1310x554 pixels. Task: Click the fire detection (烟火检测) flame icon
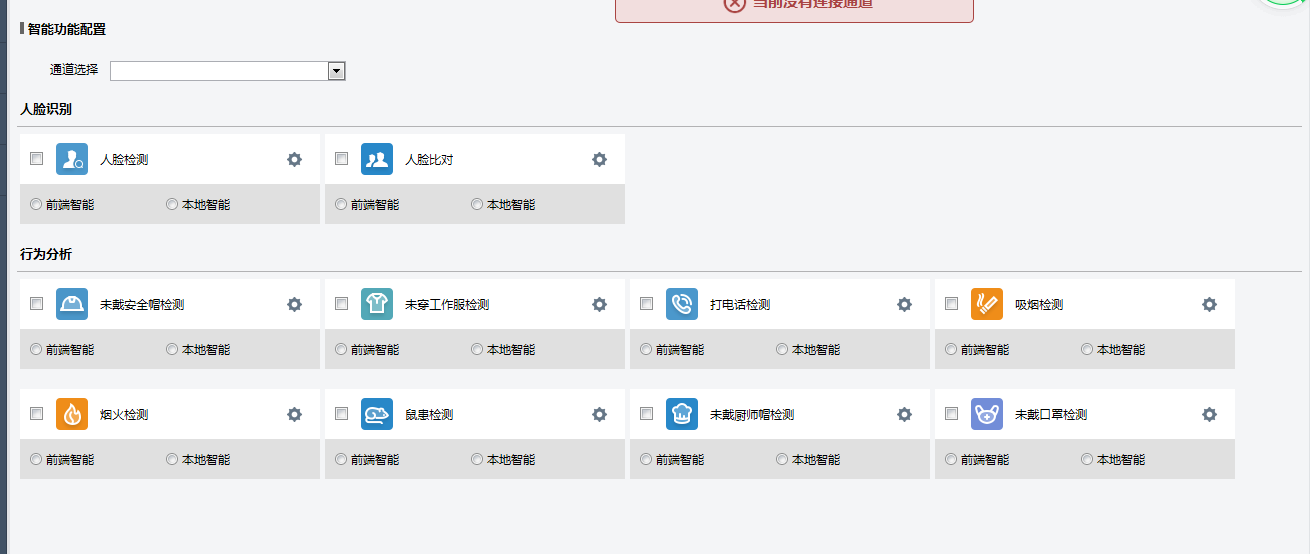point(72,415)
